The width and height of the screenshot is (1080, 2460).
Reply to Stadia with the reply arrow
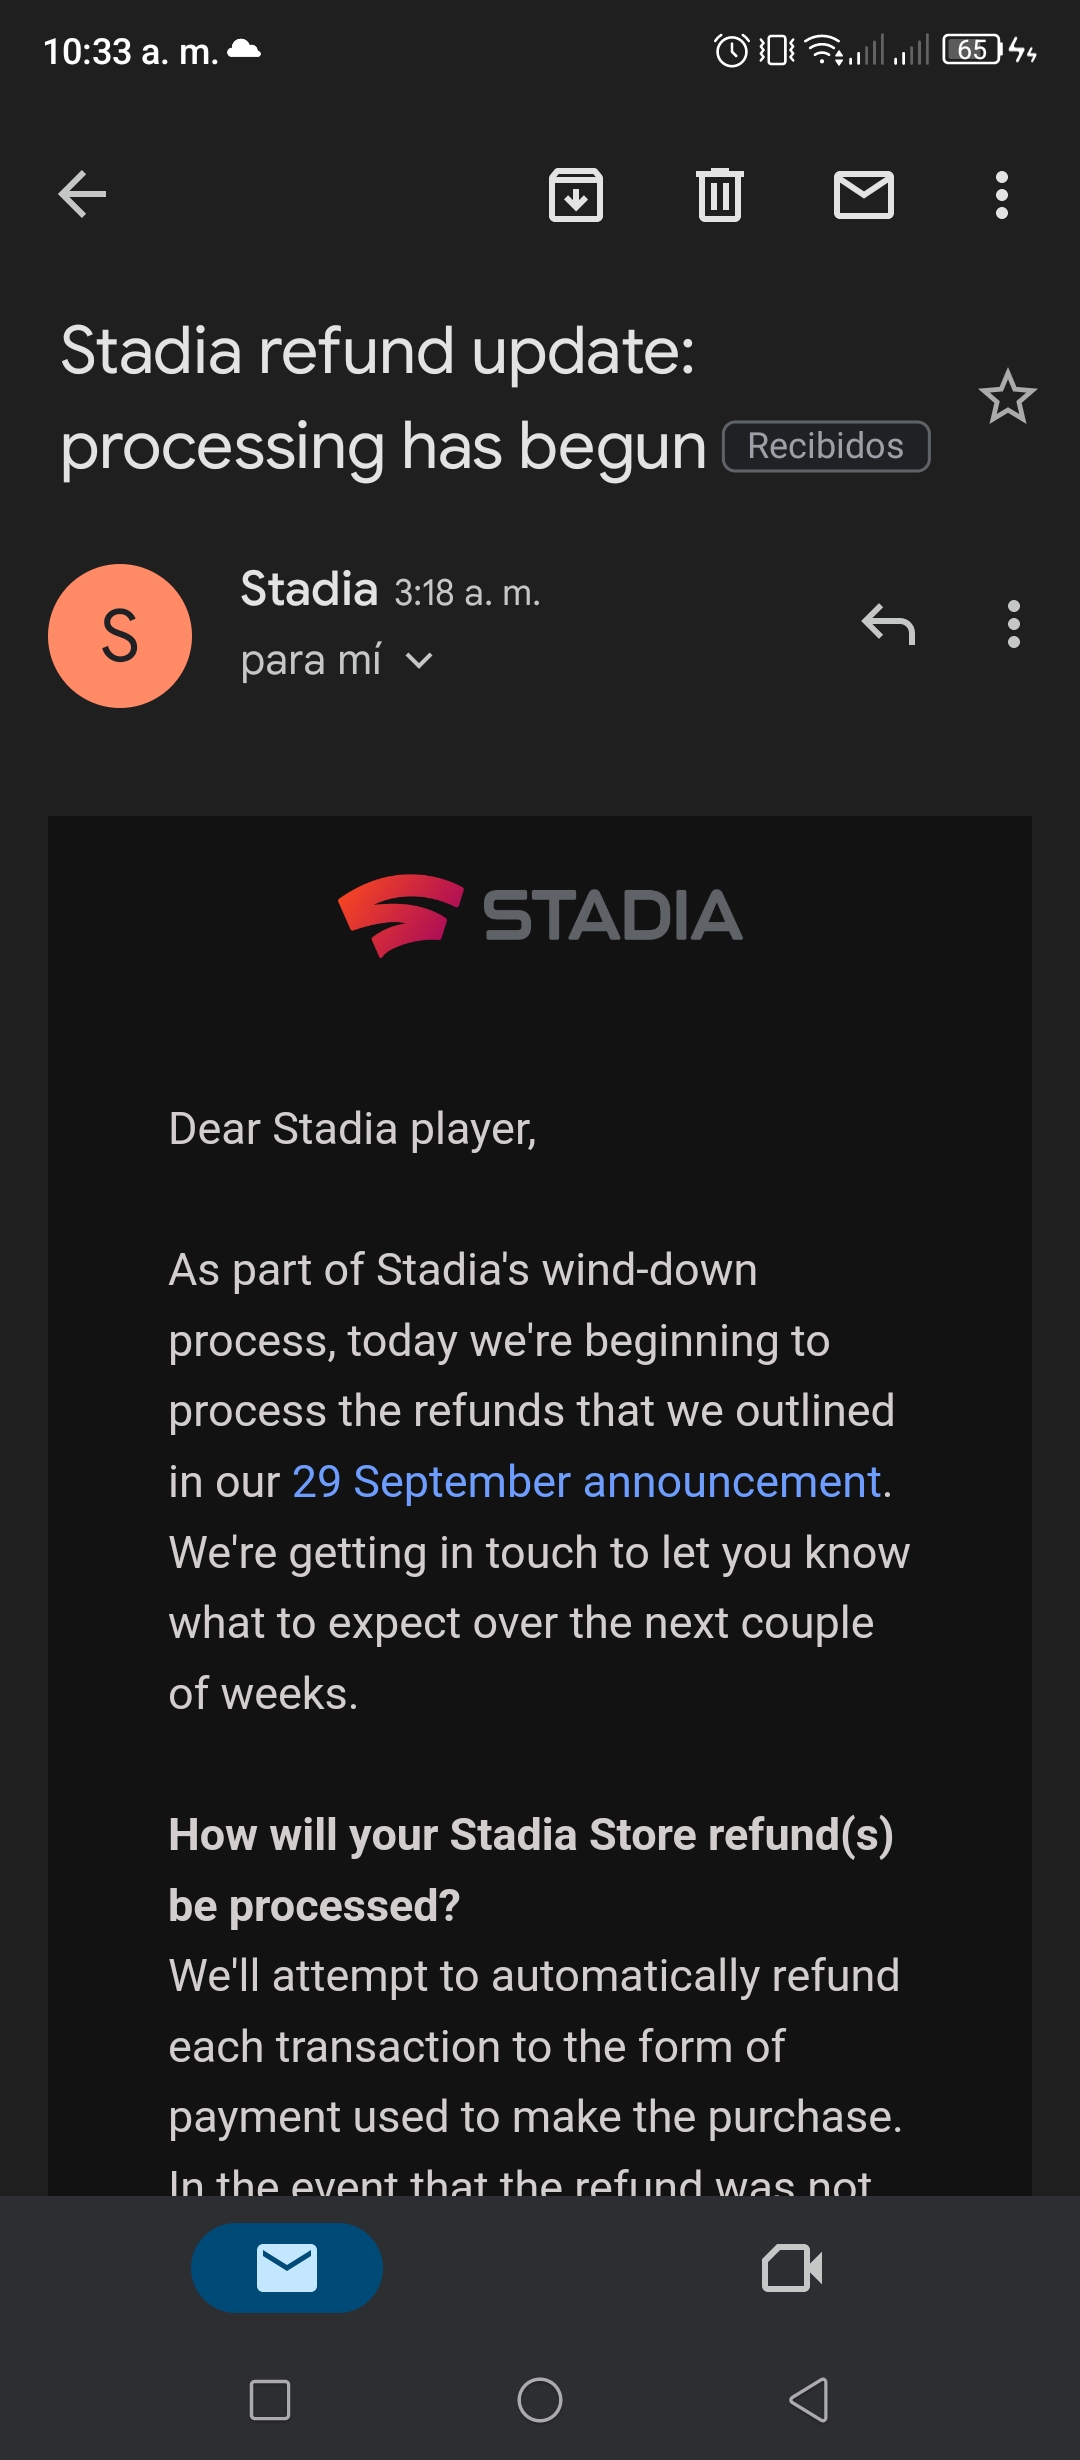click(x=888, y=625)
